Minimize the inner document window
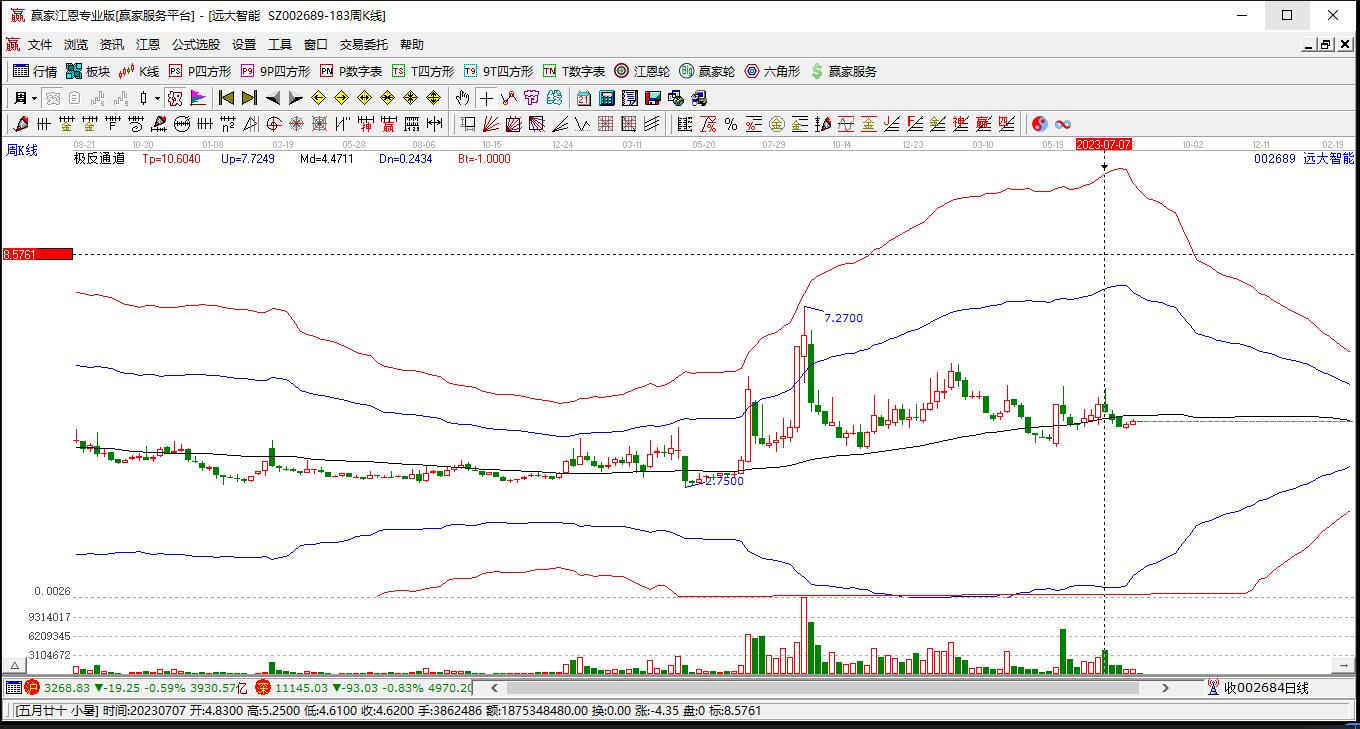 coord(1309,45)
